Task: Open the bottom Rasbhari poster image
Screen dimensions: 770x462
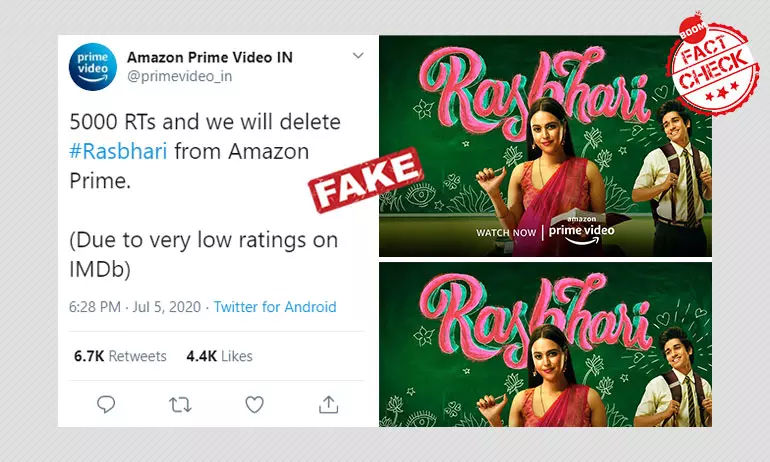Action: coord(545,344)
